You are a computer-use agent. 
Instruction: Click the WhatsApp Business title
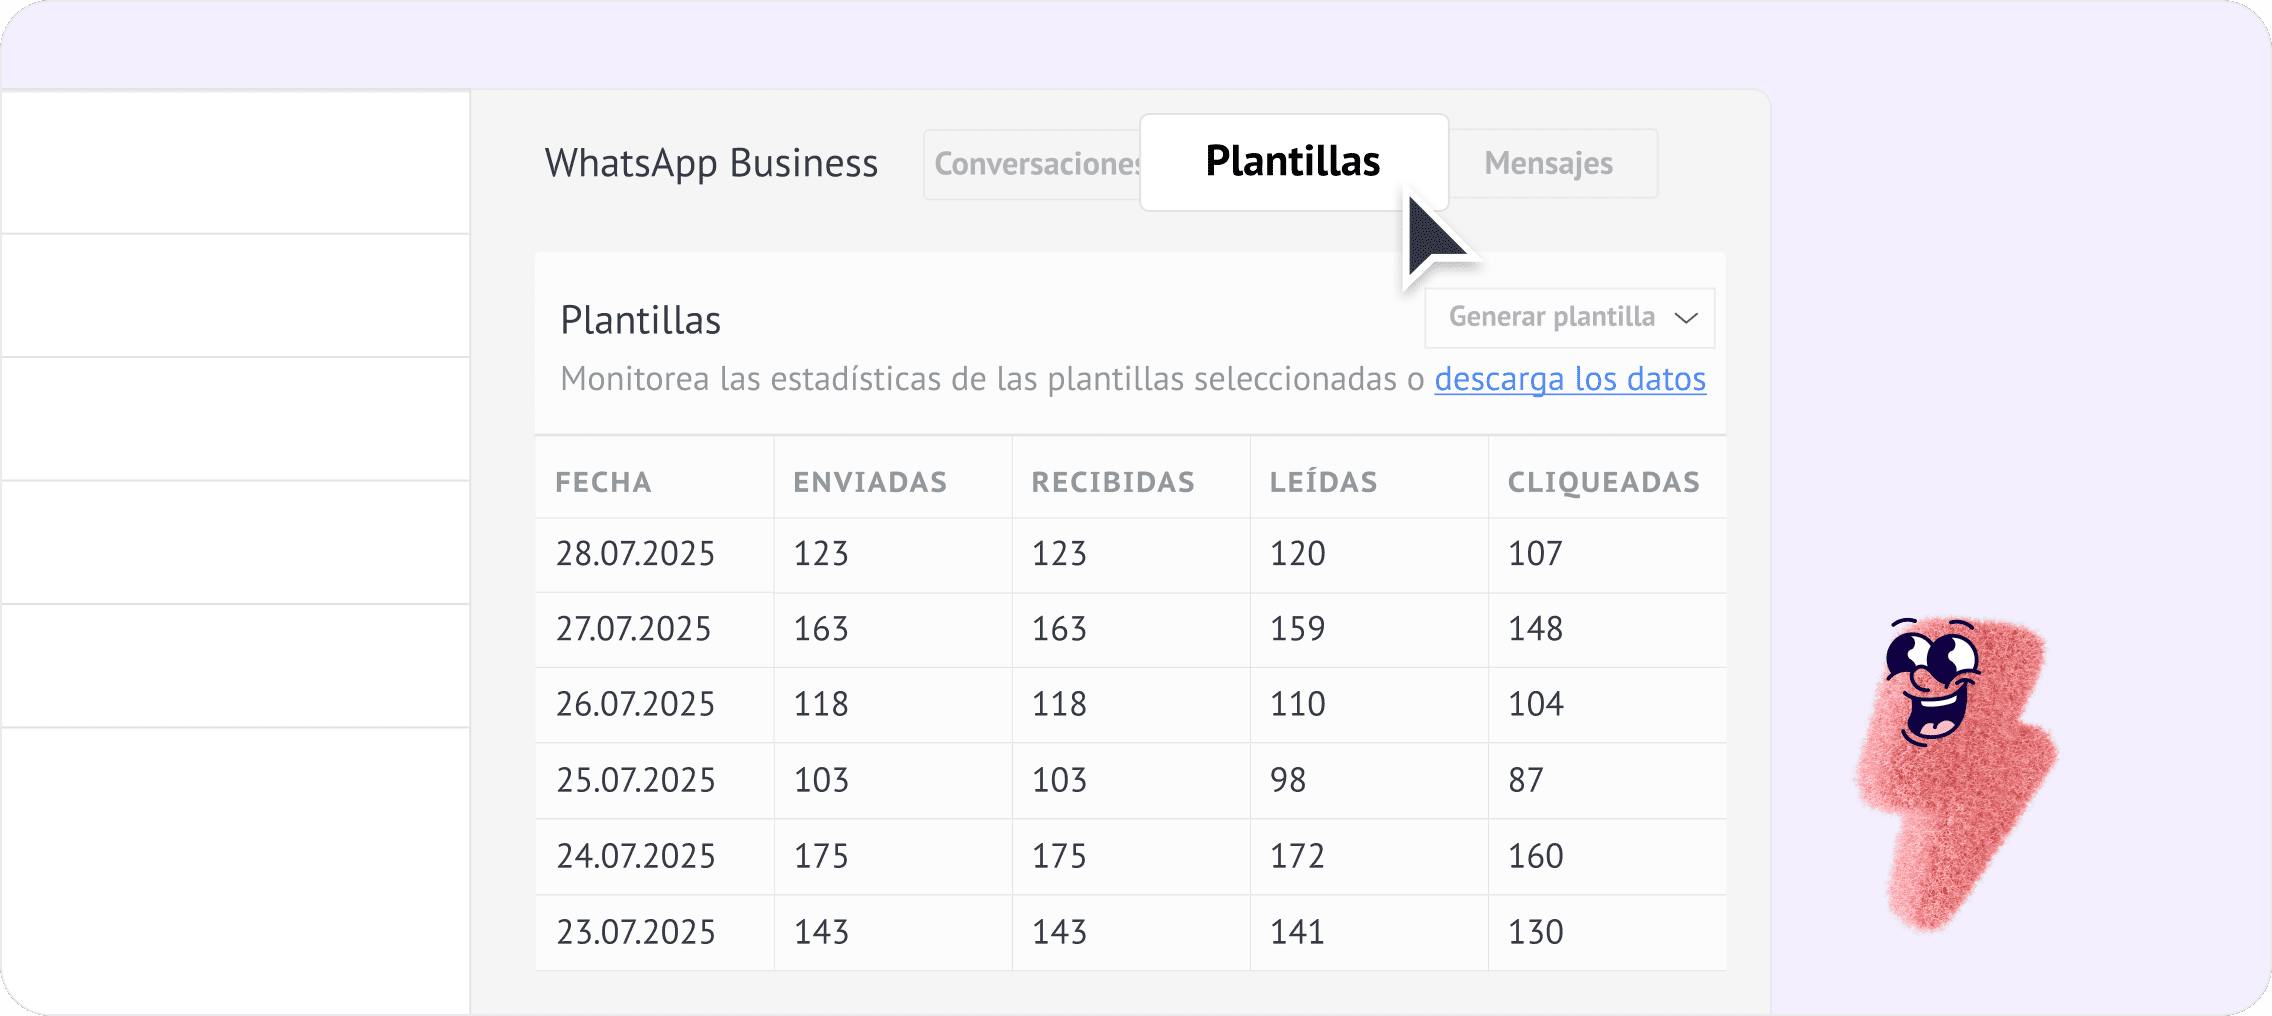click(x=711, y=163)
